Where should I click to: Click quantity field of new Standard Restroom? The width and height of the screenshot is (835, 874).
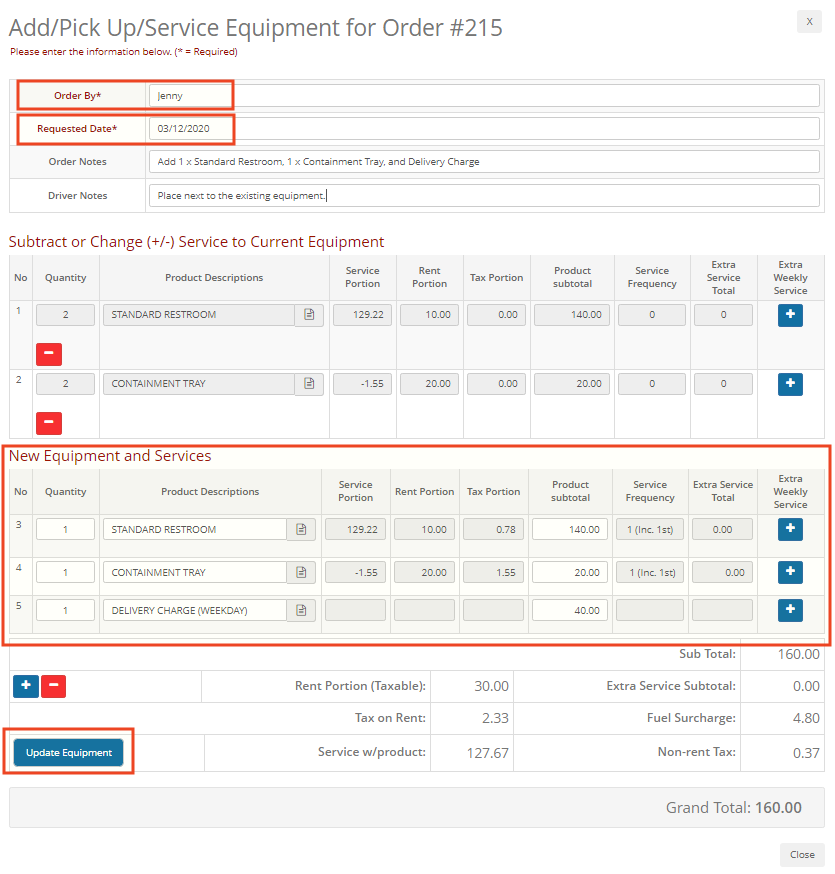pyautogui.click(x=66, y=530)
